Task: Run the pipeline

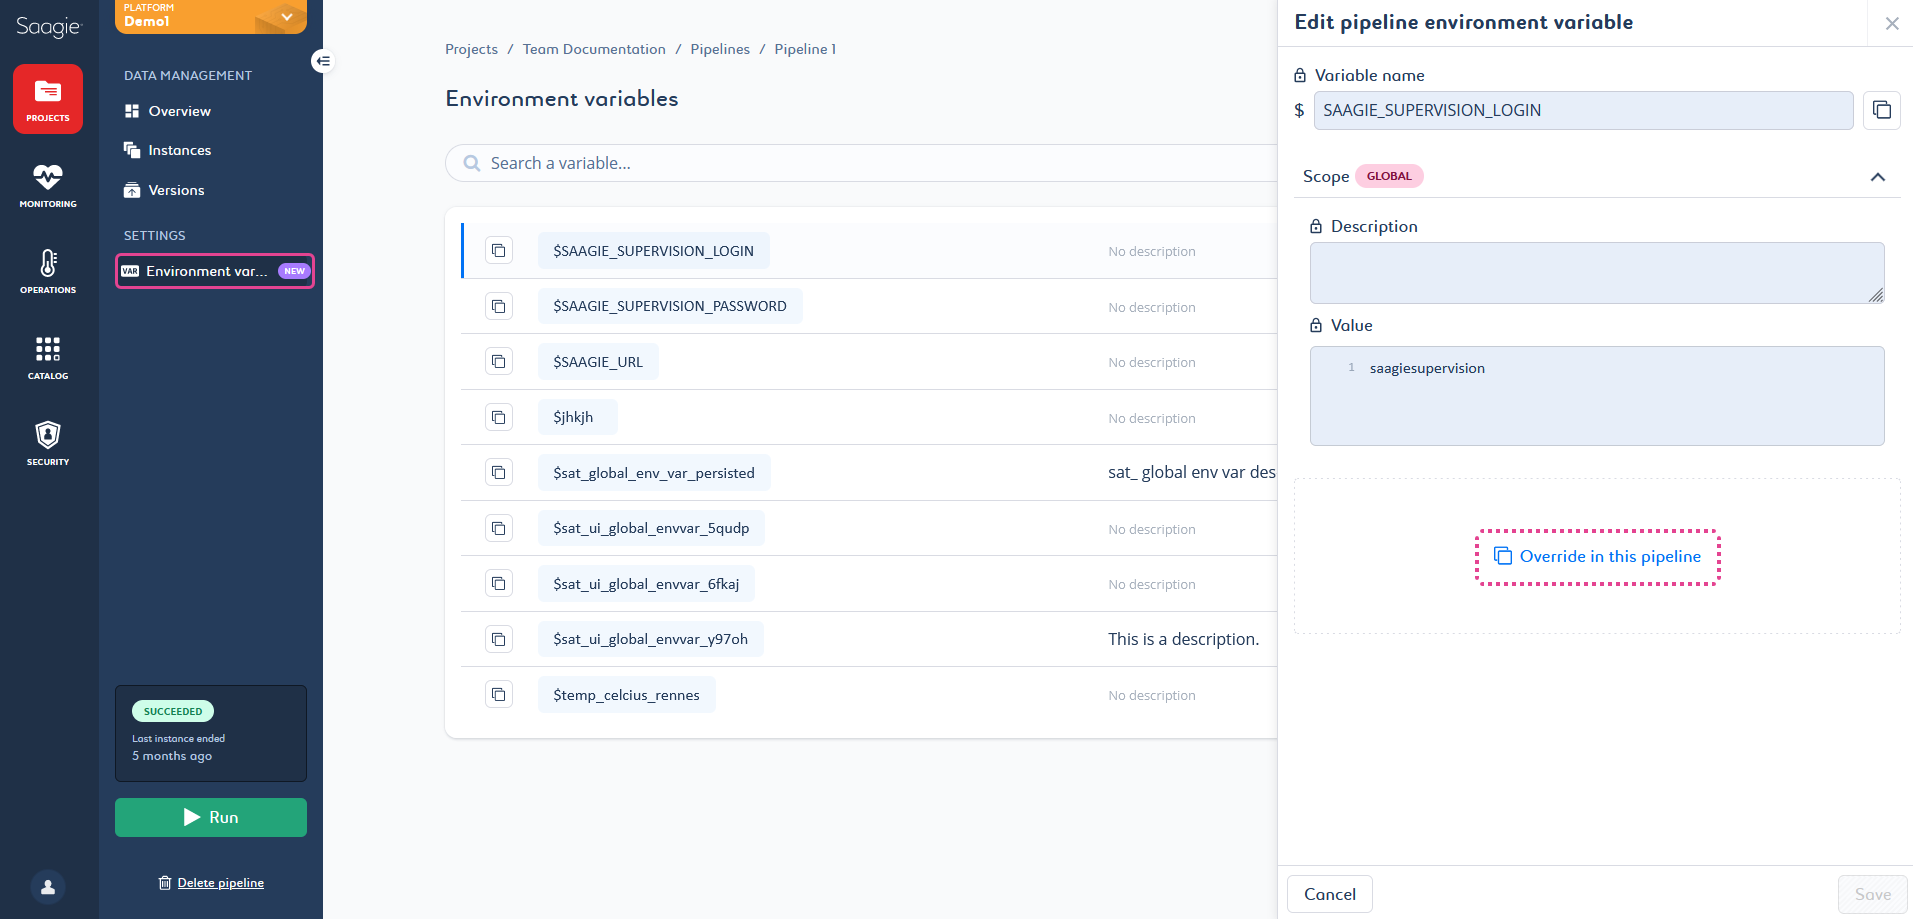Action: click(211, 817)
